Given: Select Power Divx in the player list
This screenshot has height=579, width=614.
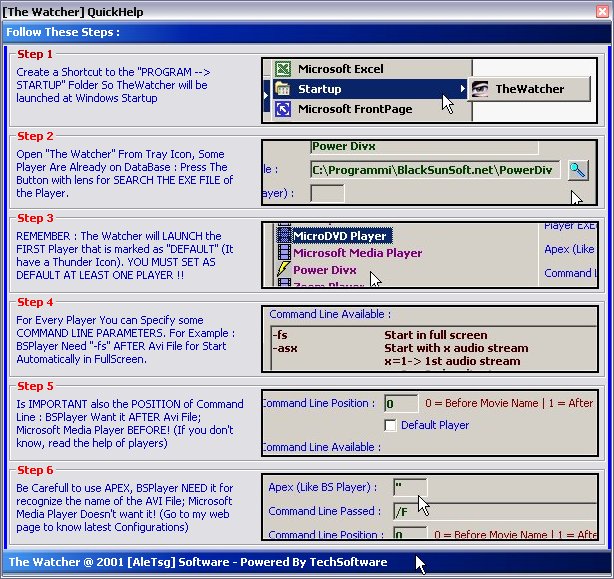Looking at the screenshot, I should [325, 270].
